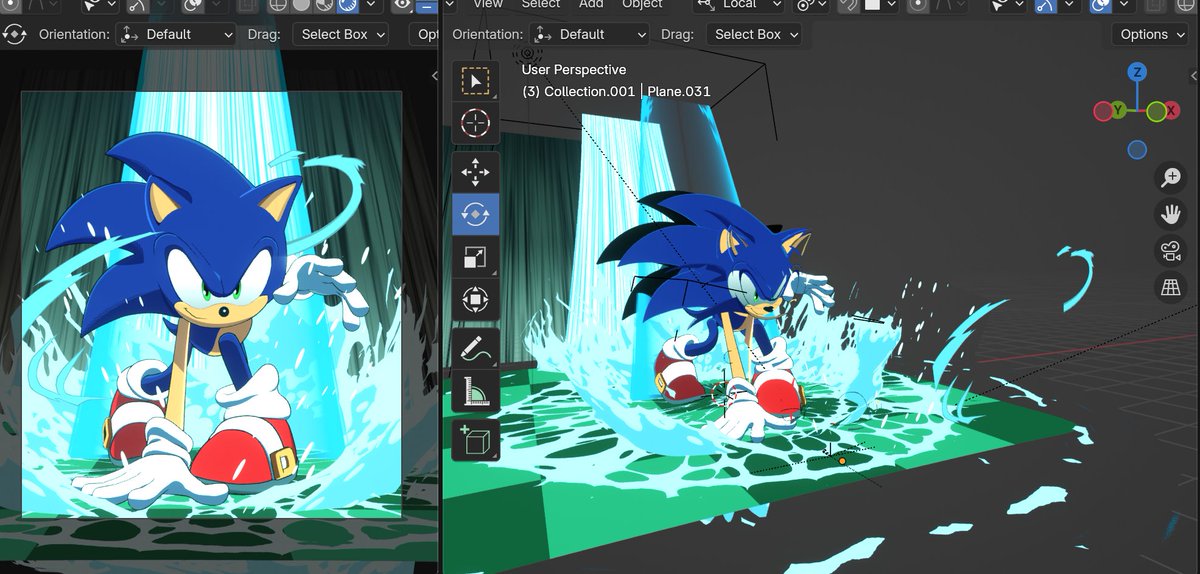Click rotate tool settings icon beside left Orientation
Screen dimensions: 1200x574
point(15,34)
